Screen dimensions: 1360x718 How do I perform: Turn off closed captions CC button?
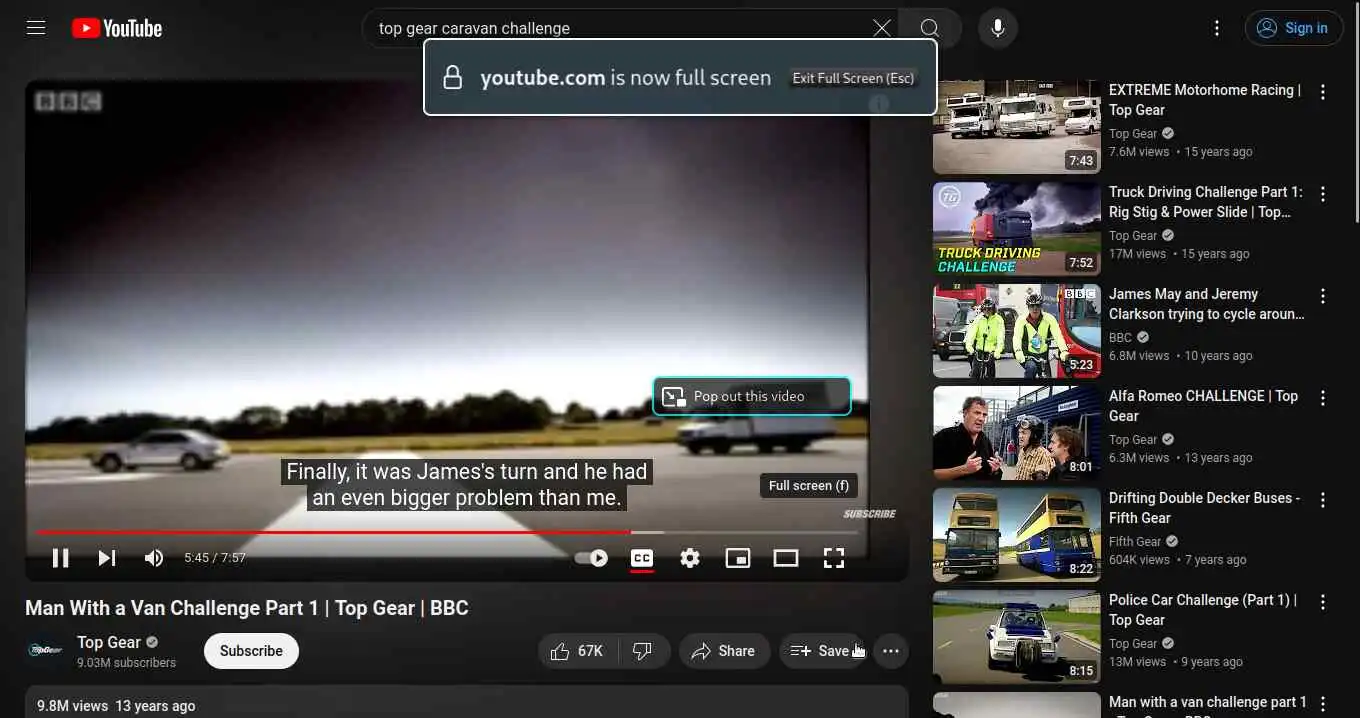(642, 558)
